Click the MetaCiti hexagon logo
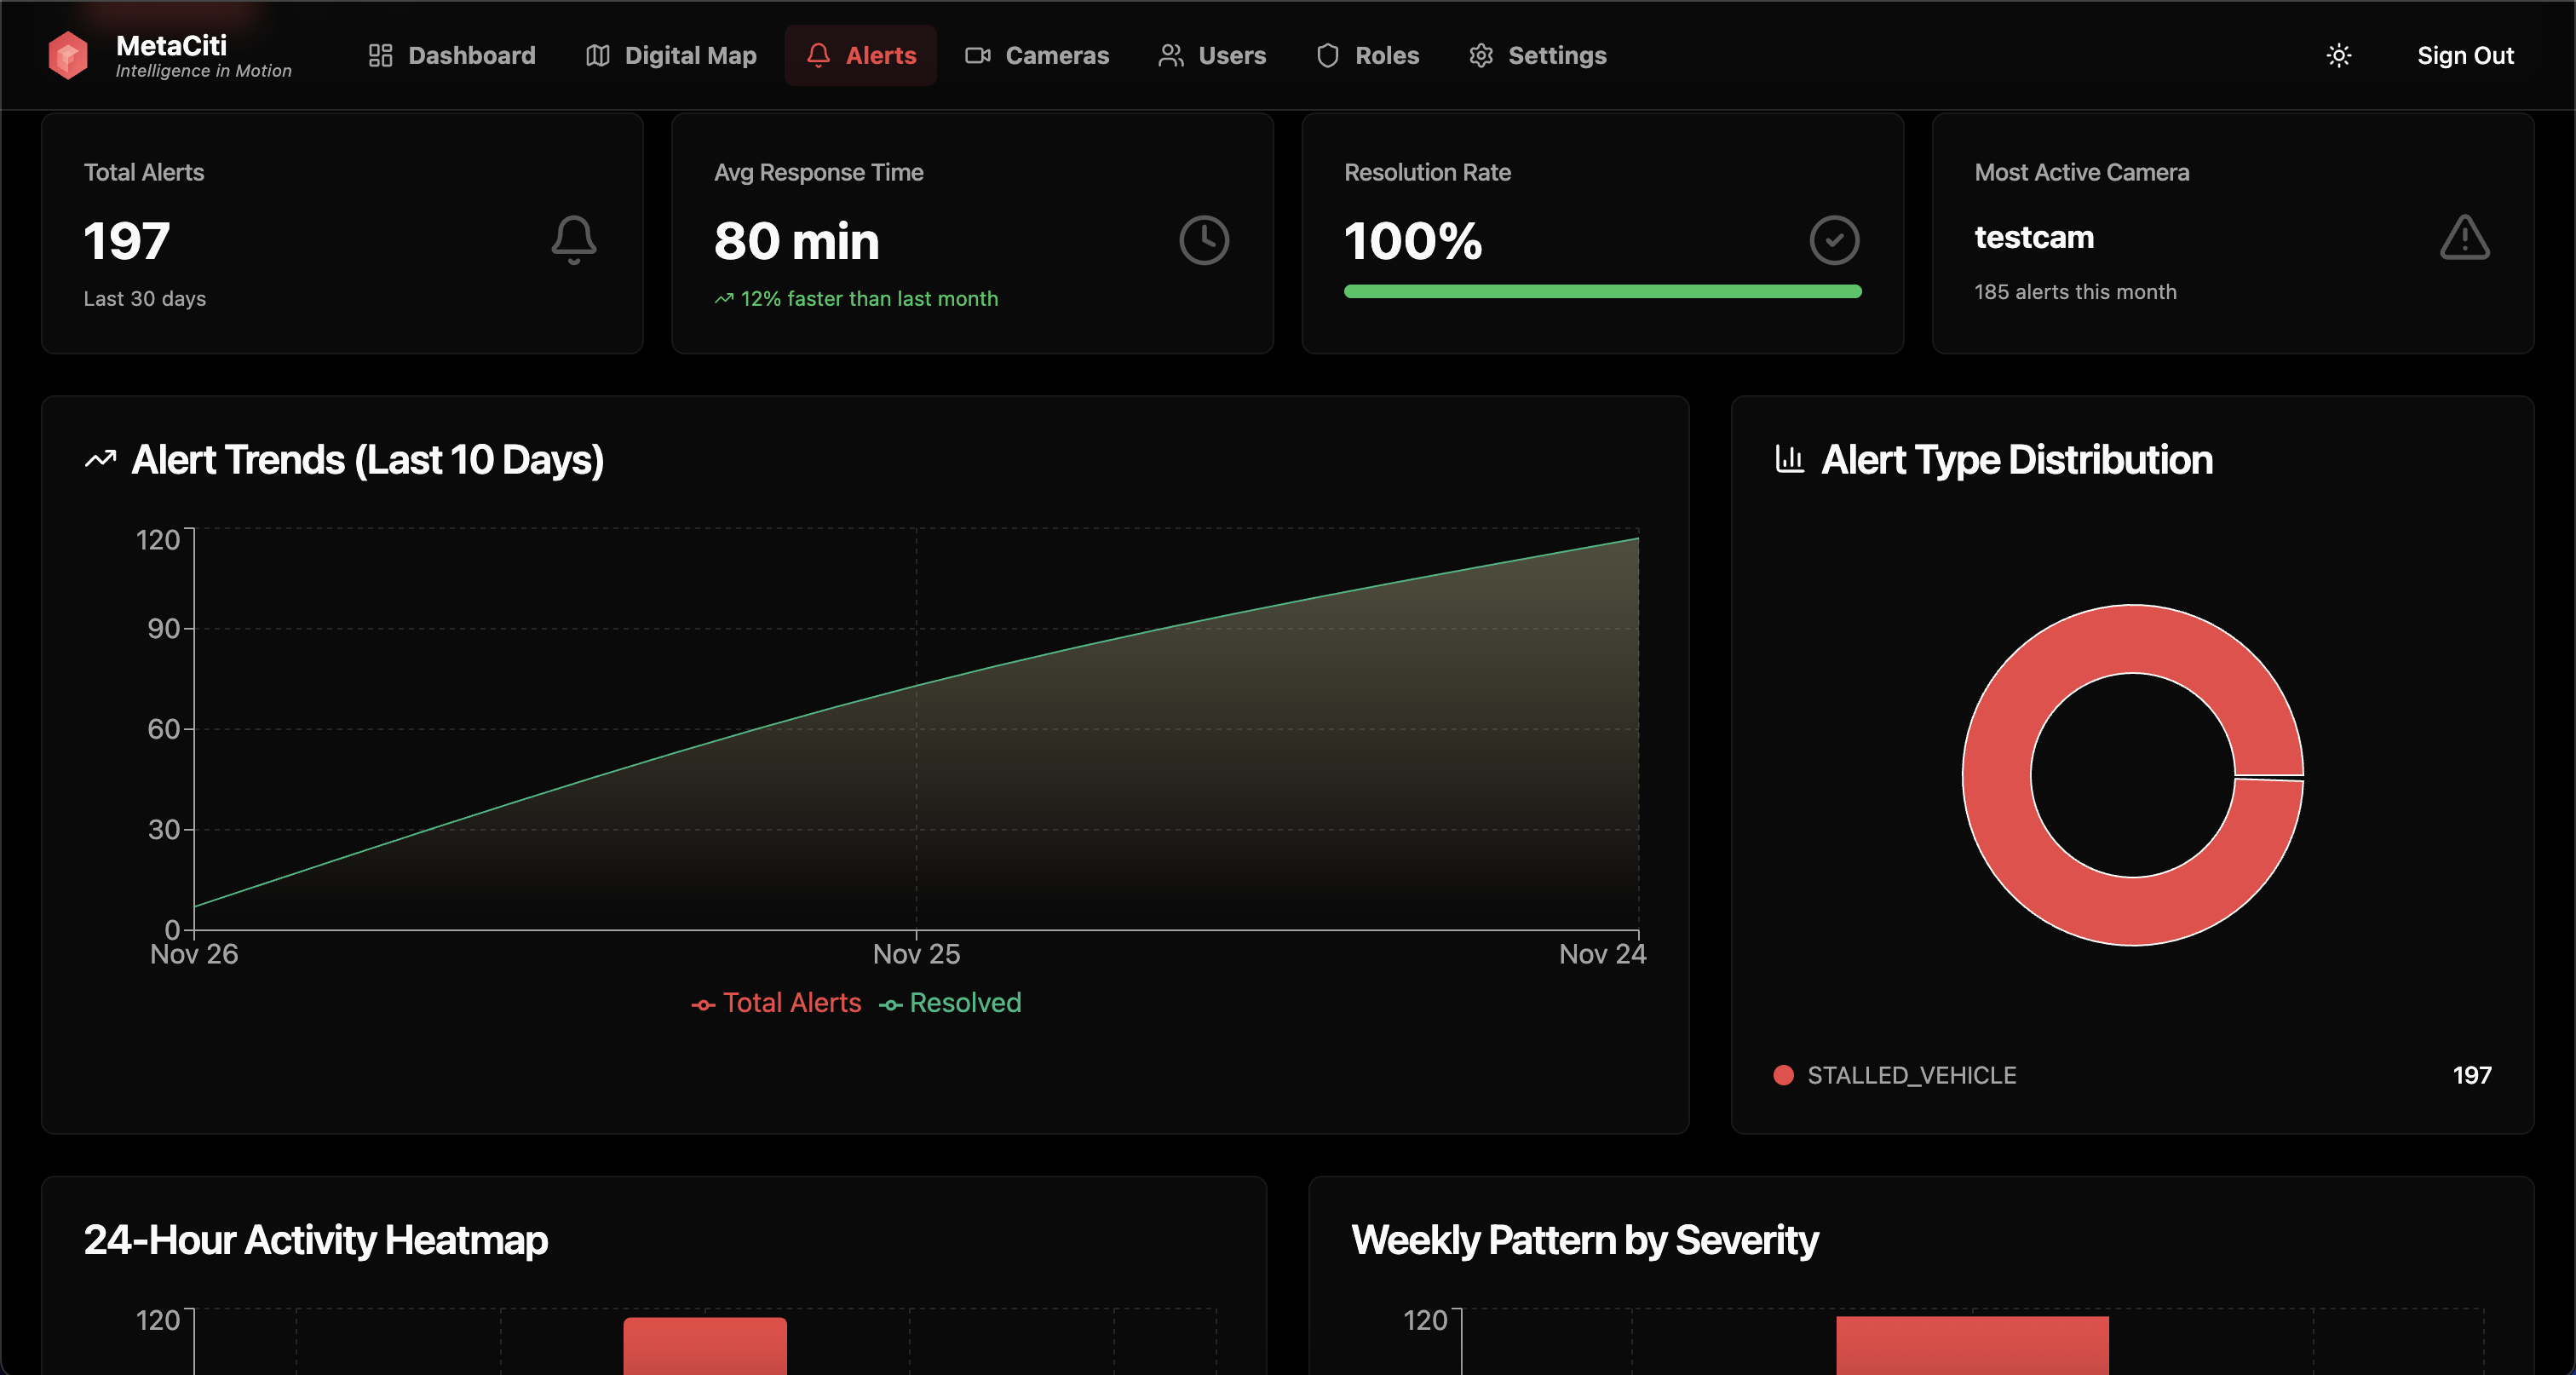2576x1375 pixels. (x=68, y=55)
